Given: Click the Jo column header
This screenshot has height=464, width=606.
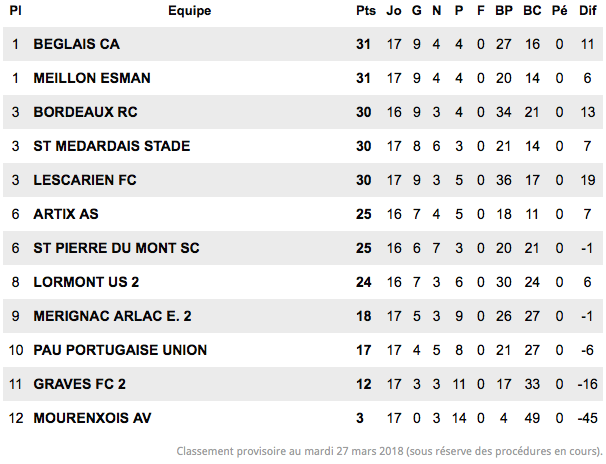Looking at the screenshot, I should click(394, 10).
